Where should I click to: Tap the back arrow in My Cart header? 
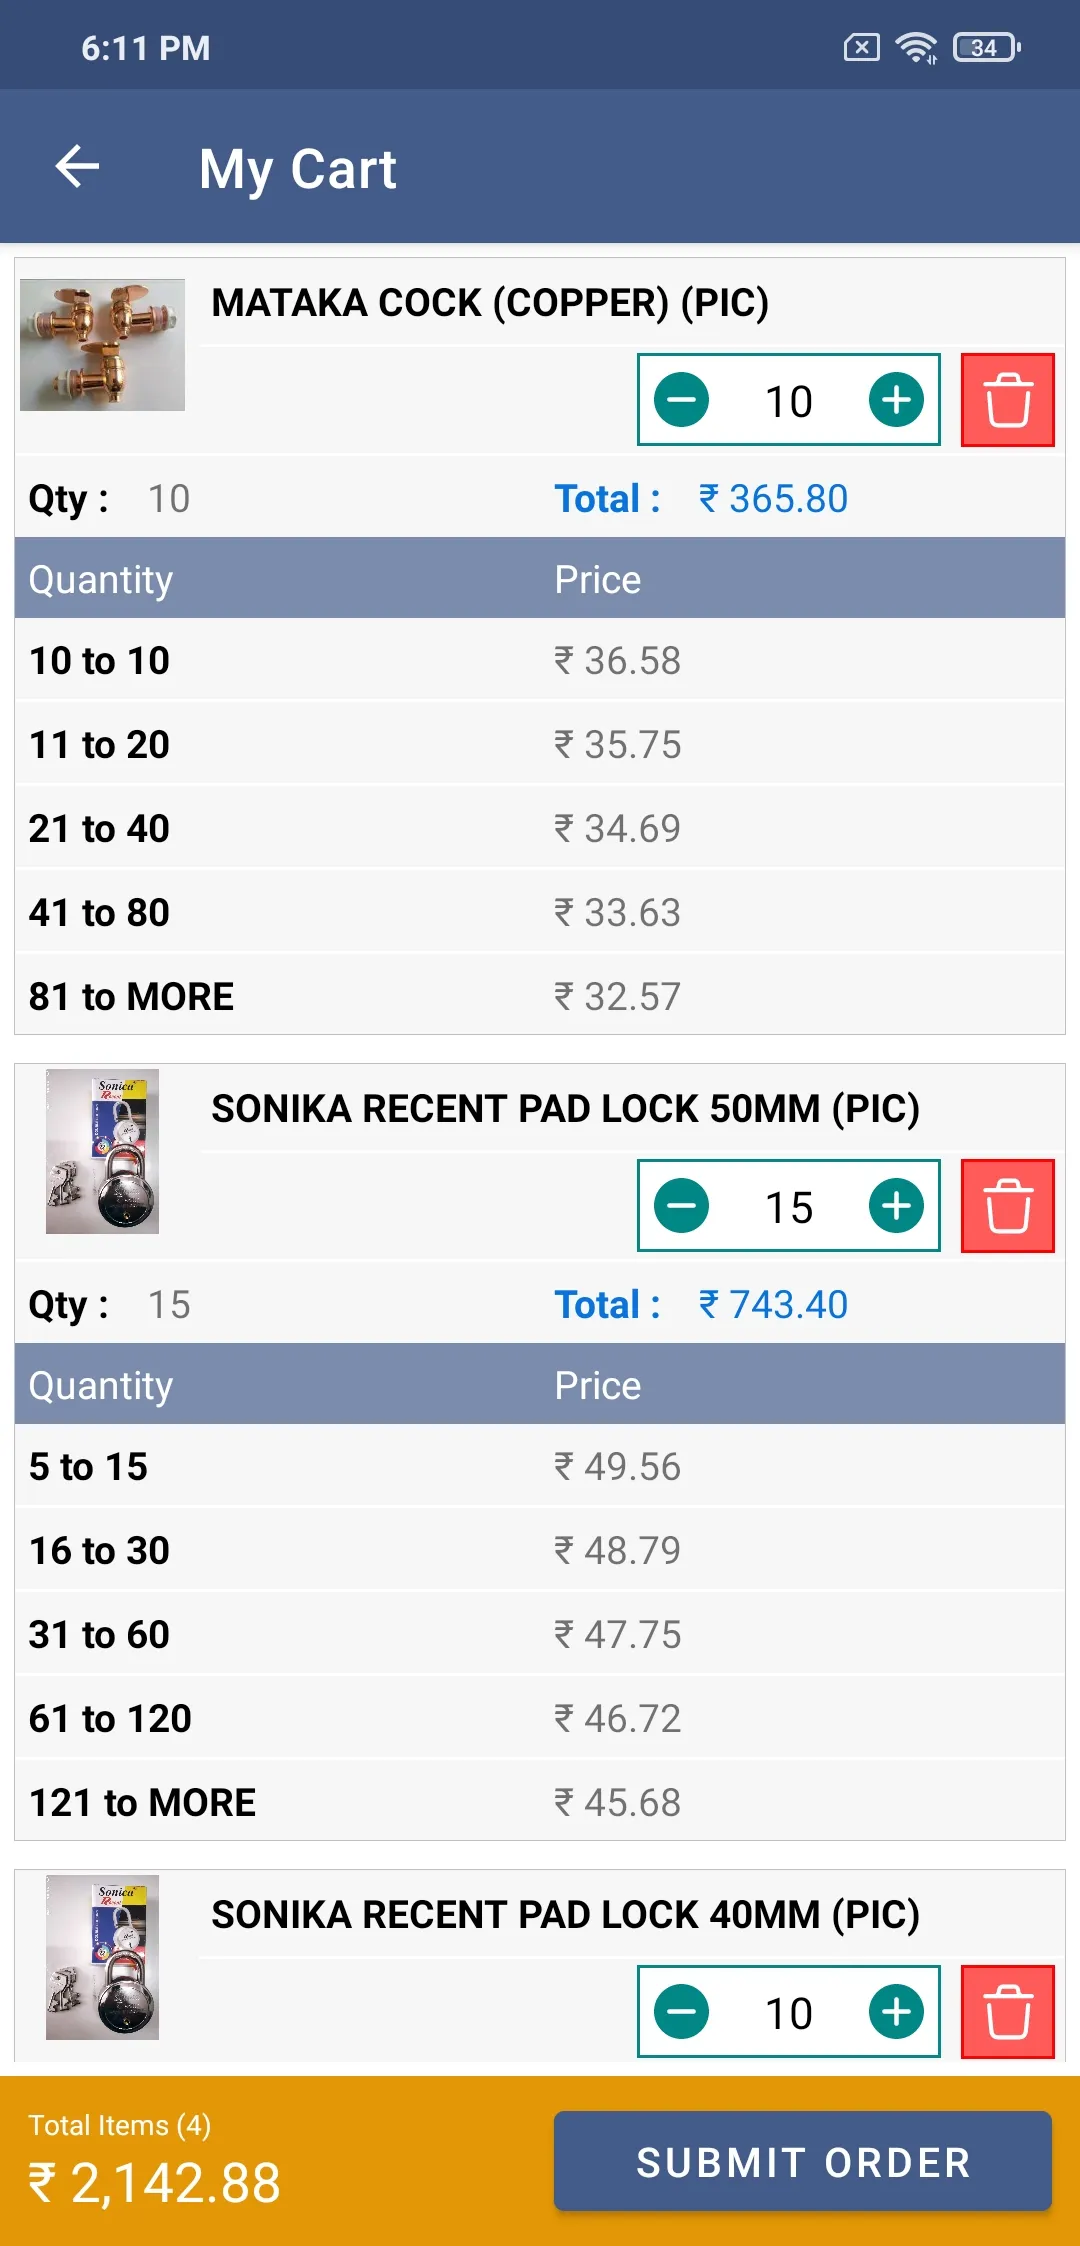(x=77, y=166)
